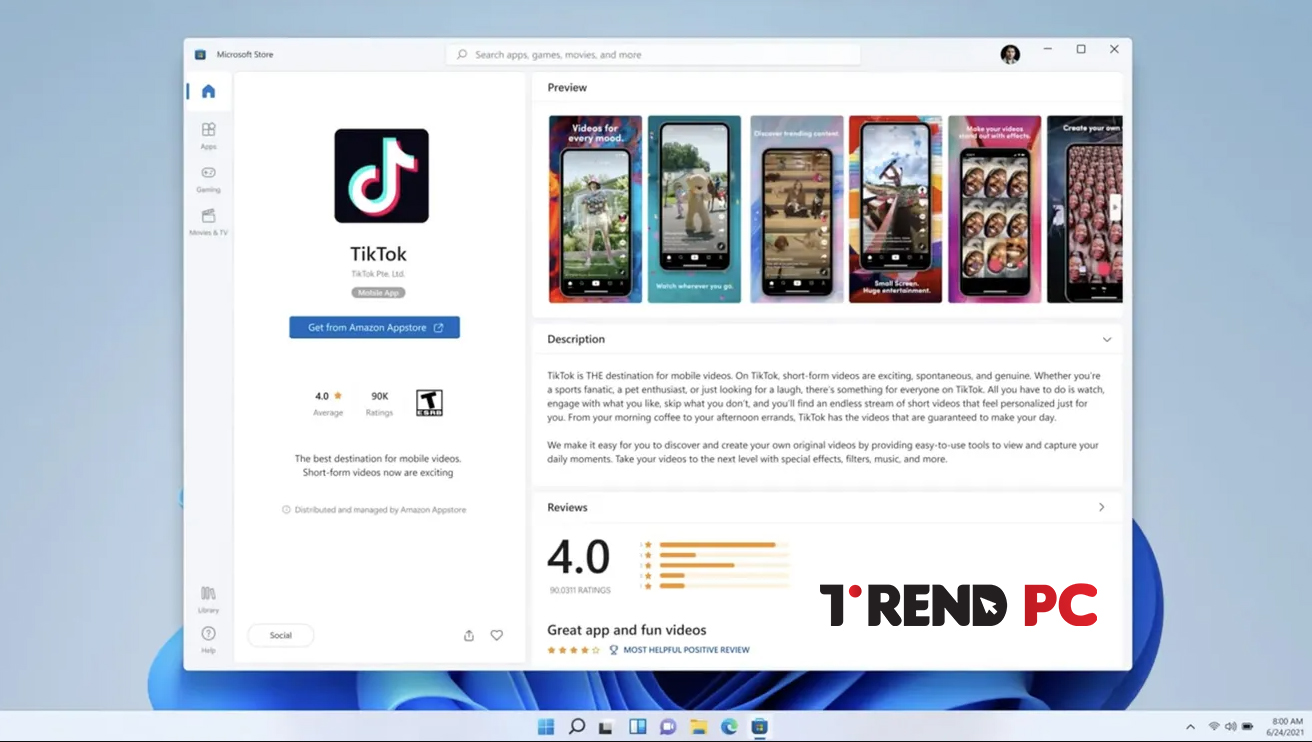Open Movies & TV in the sidebar

[208, 222]
